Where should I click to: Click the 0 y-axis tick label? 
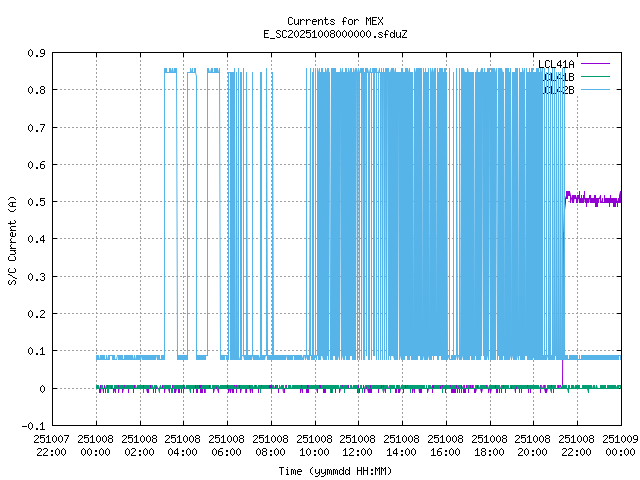coord(41,389)
